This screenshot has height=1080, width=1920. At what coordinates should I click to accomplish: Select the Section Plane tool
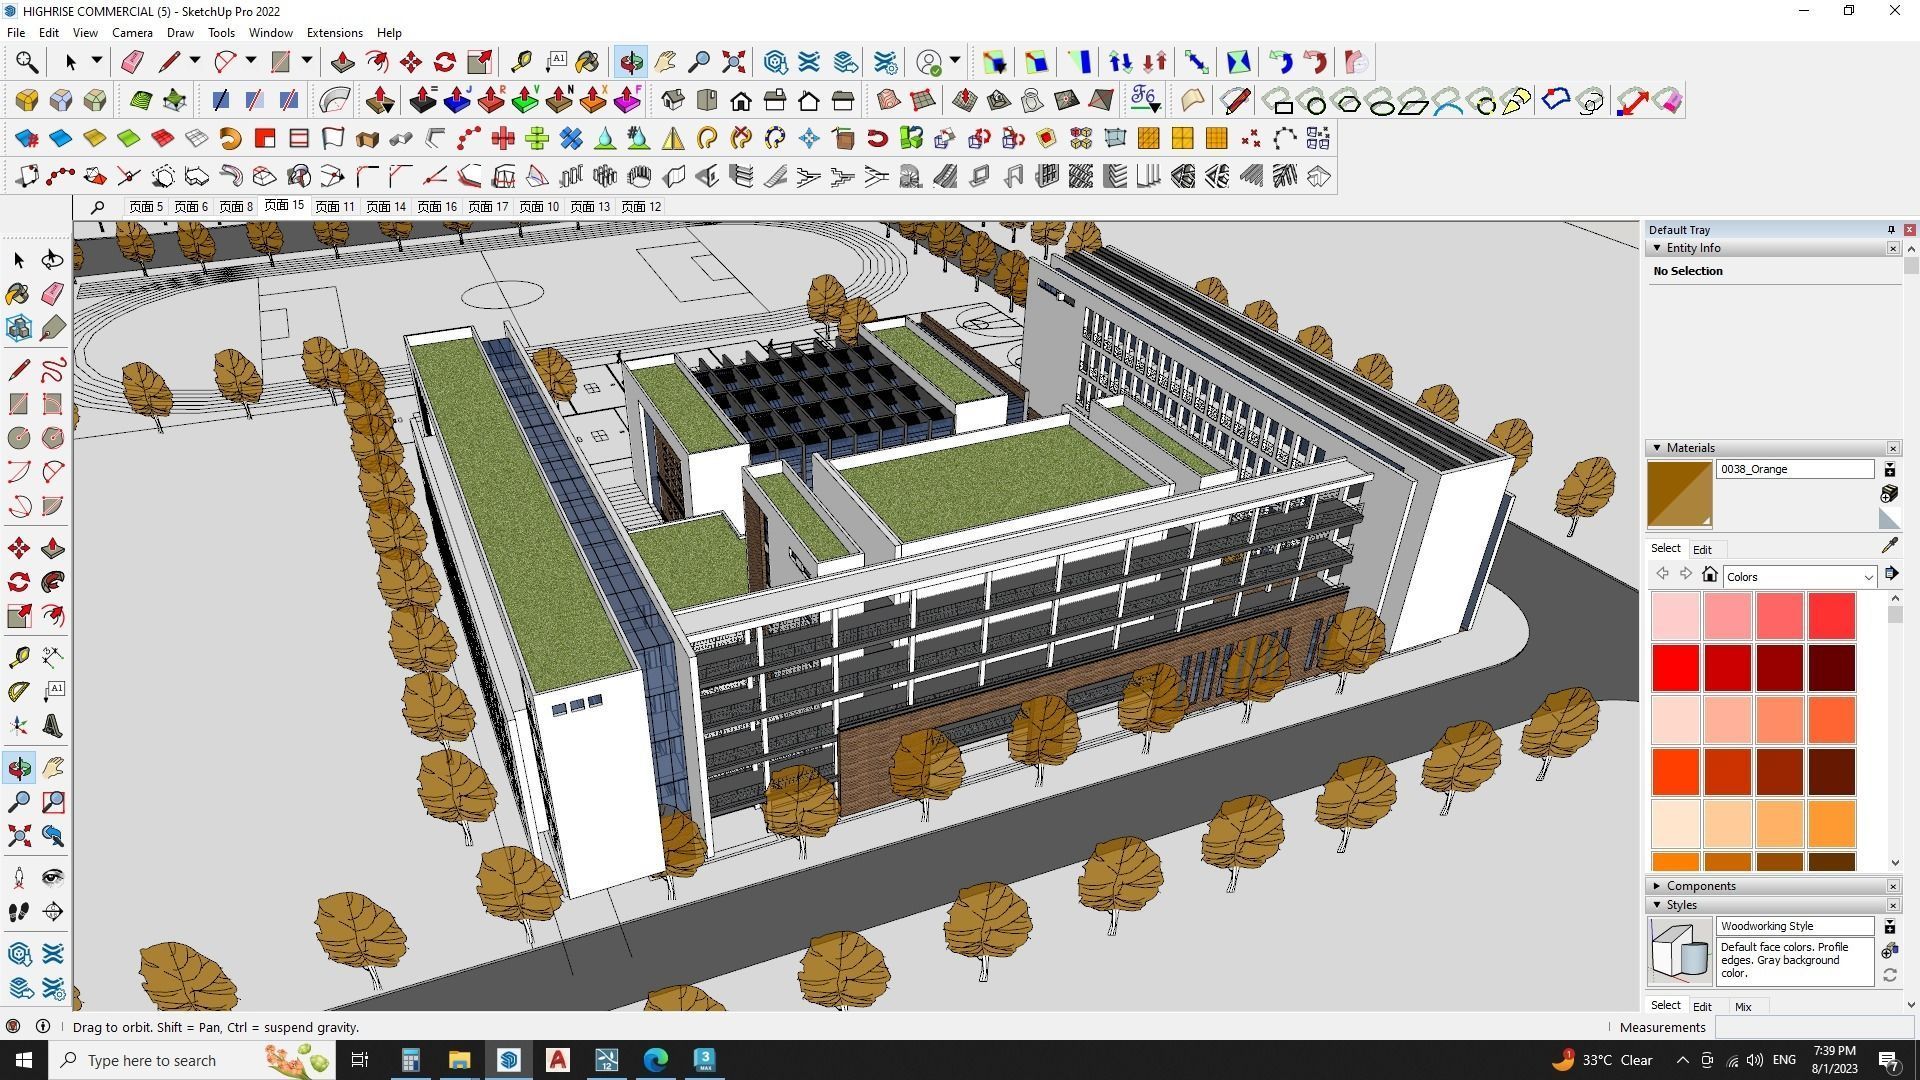point(52,912)
